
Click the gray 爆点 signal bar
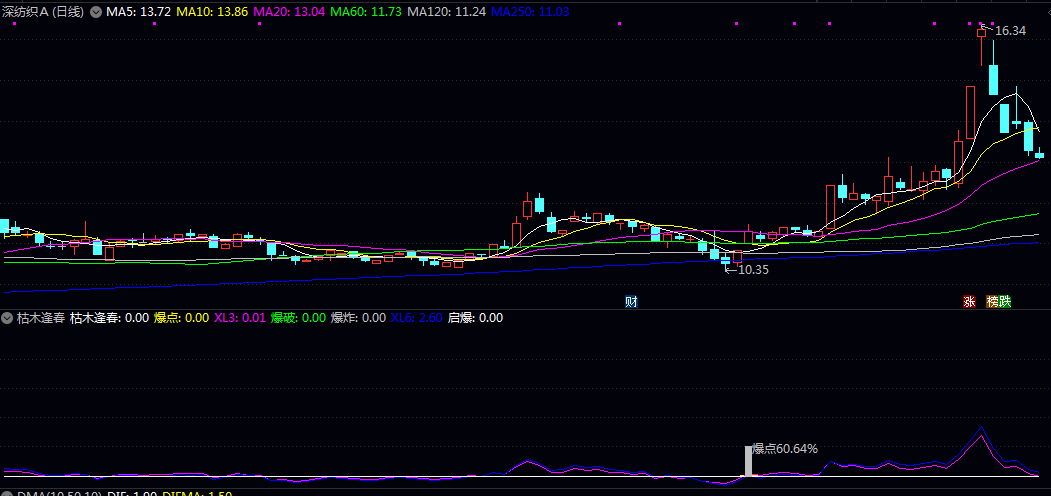click(748, 460)
